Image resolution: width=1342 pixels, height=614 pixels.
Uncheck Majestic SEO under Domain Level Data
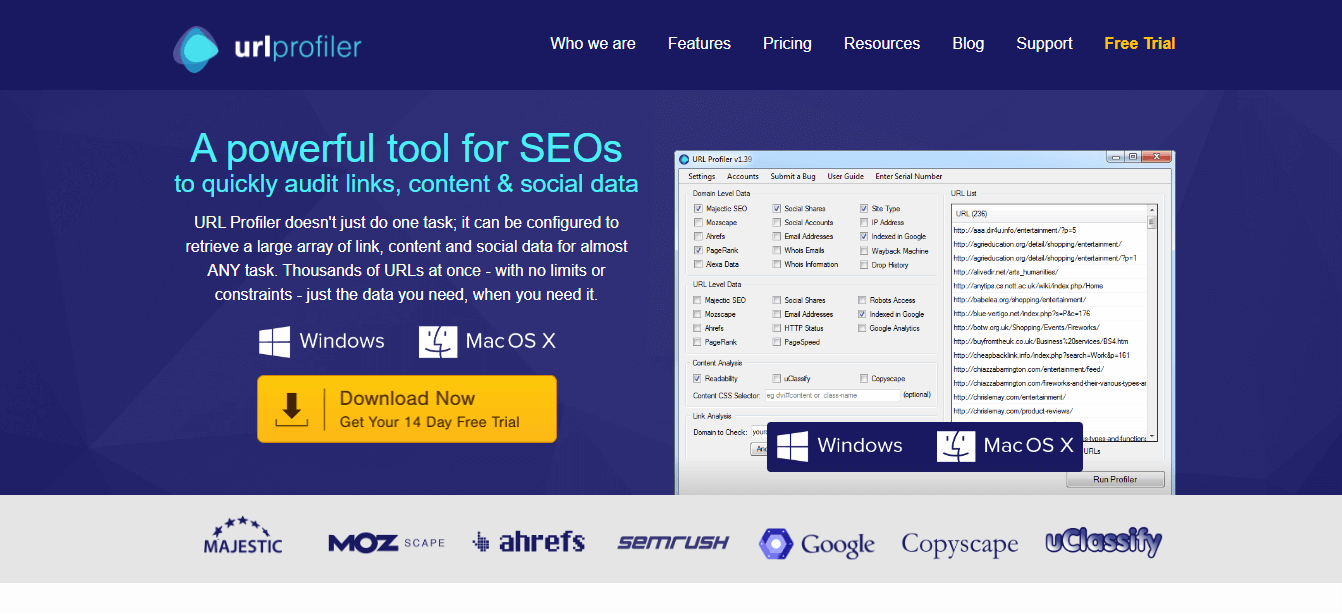click(698, 208)
